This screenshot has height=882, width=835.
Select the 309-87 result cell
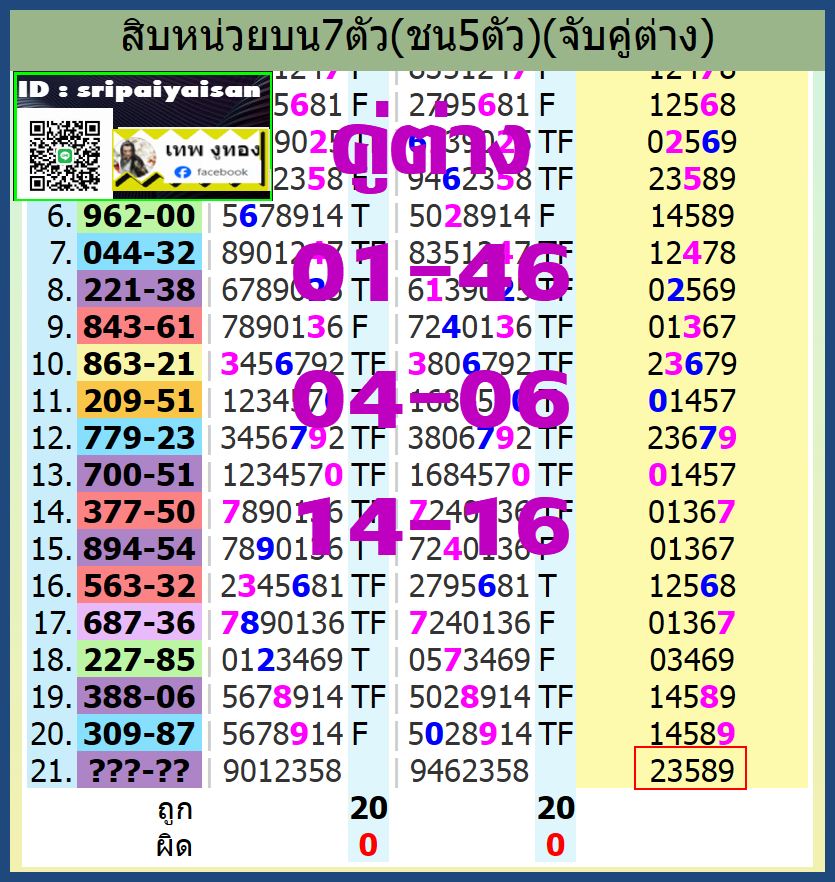[140, 733]
